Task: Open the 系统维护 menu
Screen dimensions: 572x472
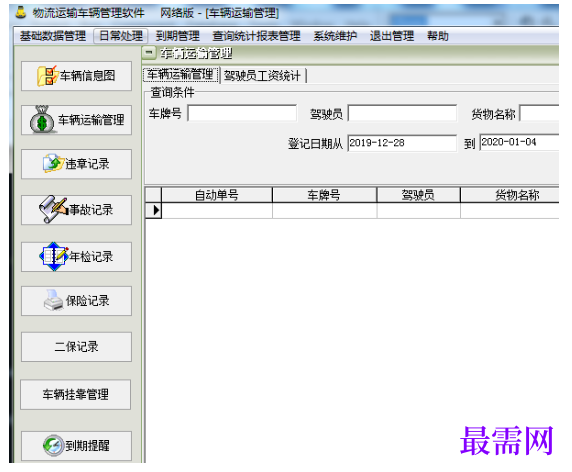Action: pyautogui.click(x=335, y=36)
